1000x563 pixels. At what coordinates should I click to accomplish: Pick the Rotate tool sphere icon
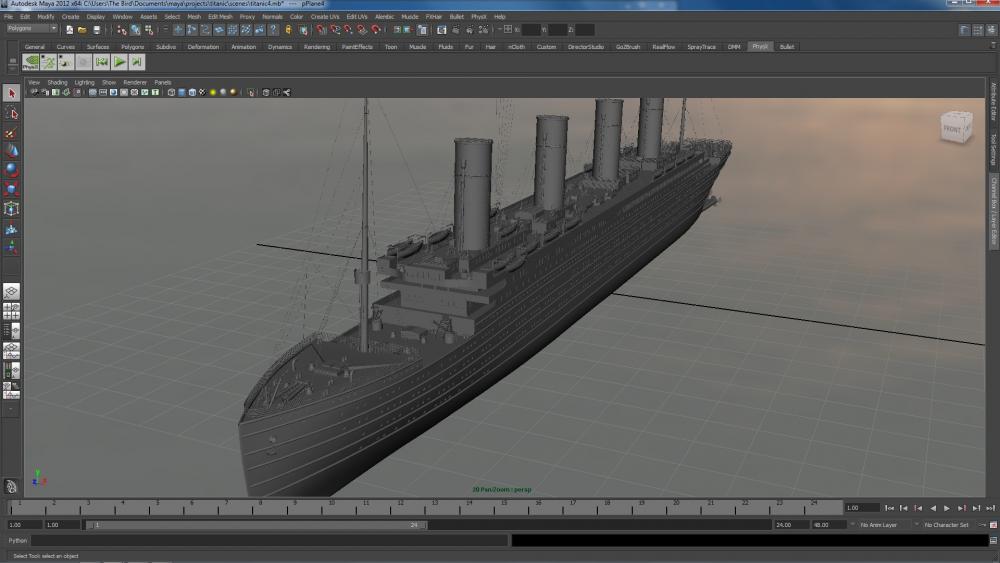click(11, 170)
